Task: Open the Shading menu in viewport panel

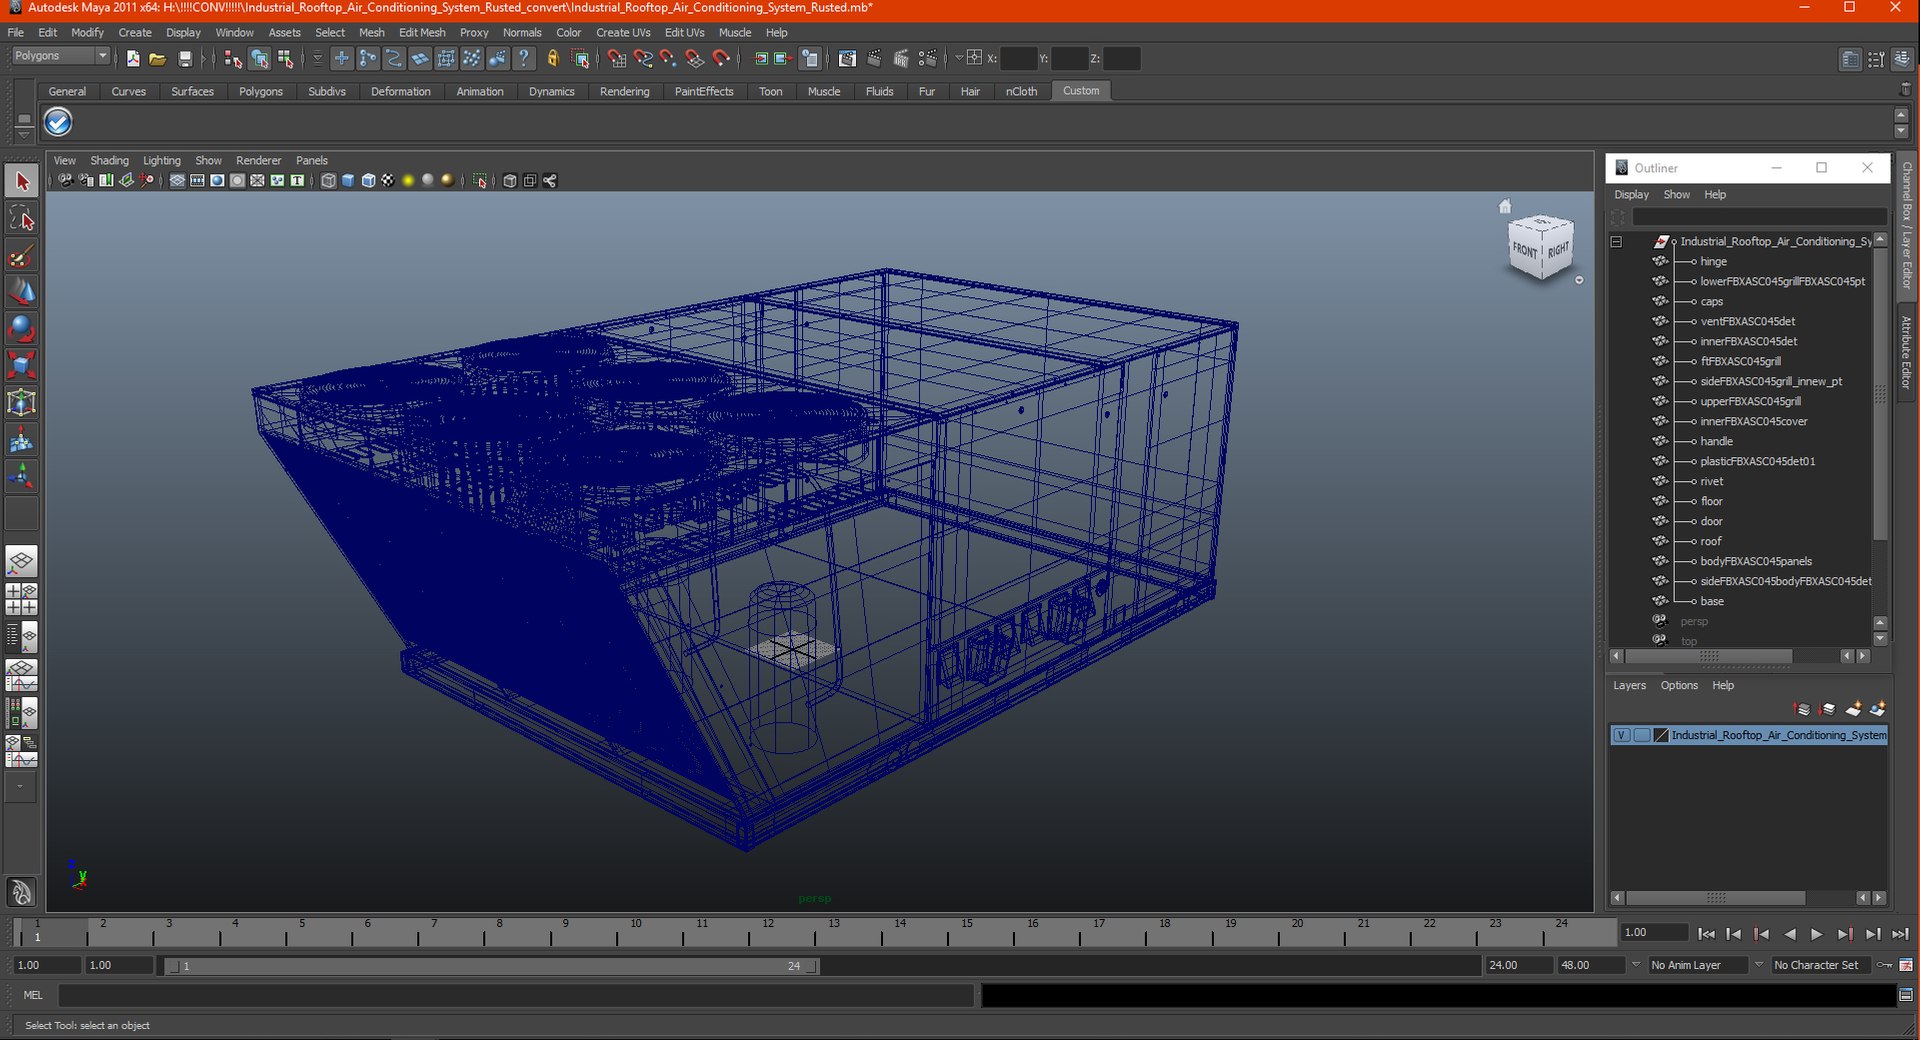Action: 109,160
